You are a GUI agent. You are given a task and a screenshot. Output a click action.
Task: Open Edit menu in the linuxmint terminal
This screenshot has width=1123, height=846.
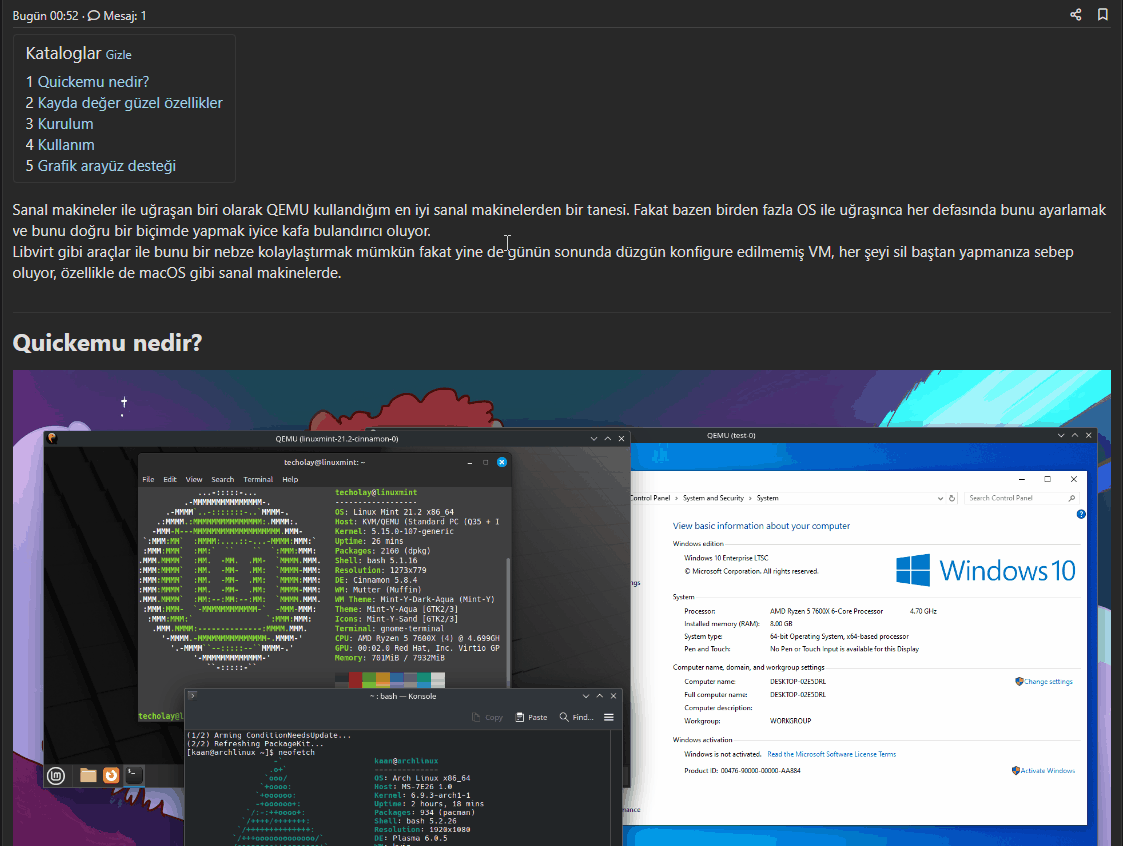click(170, 479)
